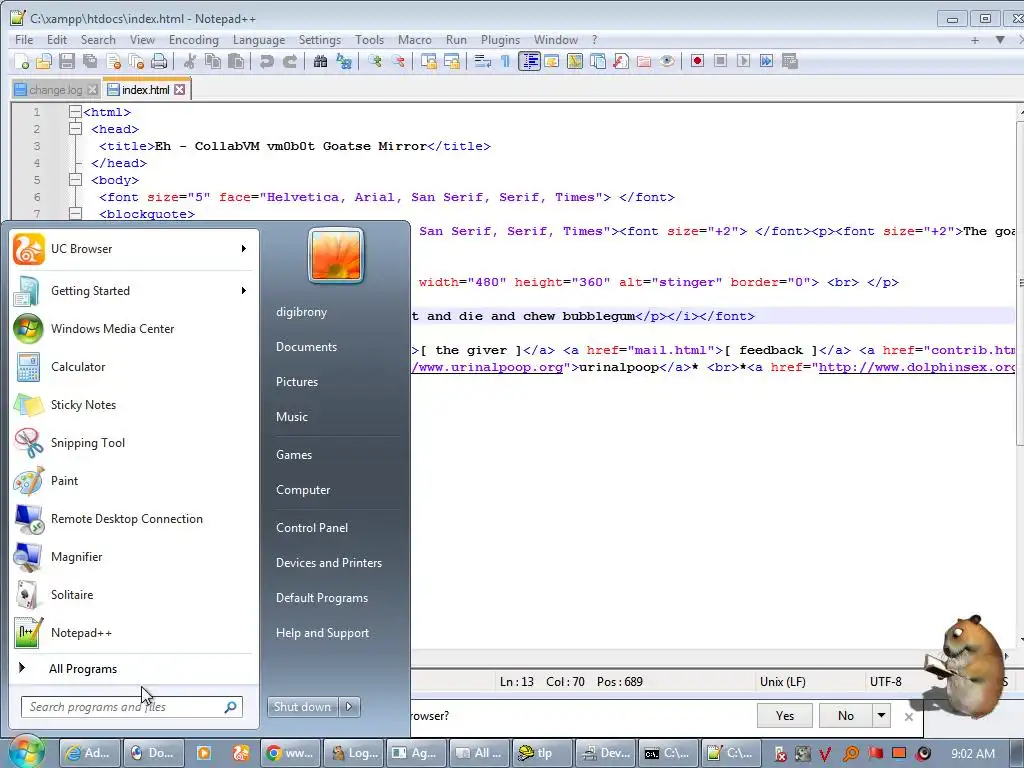Click the Undo arrow icon
Viewport: 1024px width, 768px height.
coord(266,61)
